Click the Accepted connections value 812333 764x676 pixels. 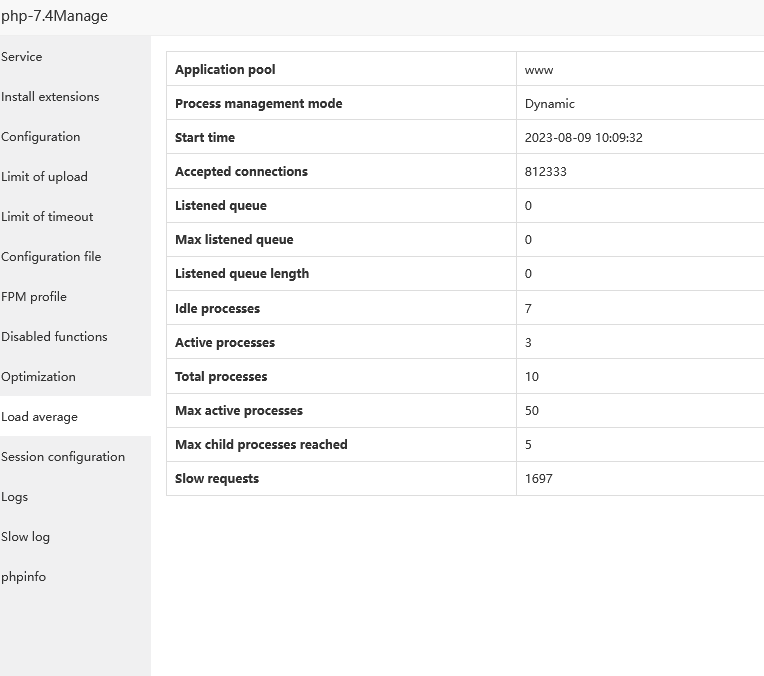(546, 172)
